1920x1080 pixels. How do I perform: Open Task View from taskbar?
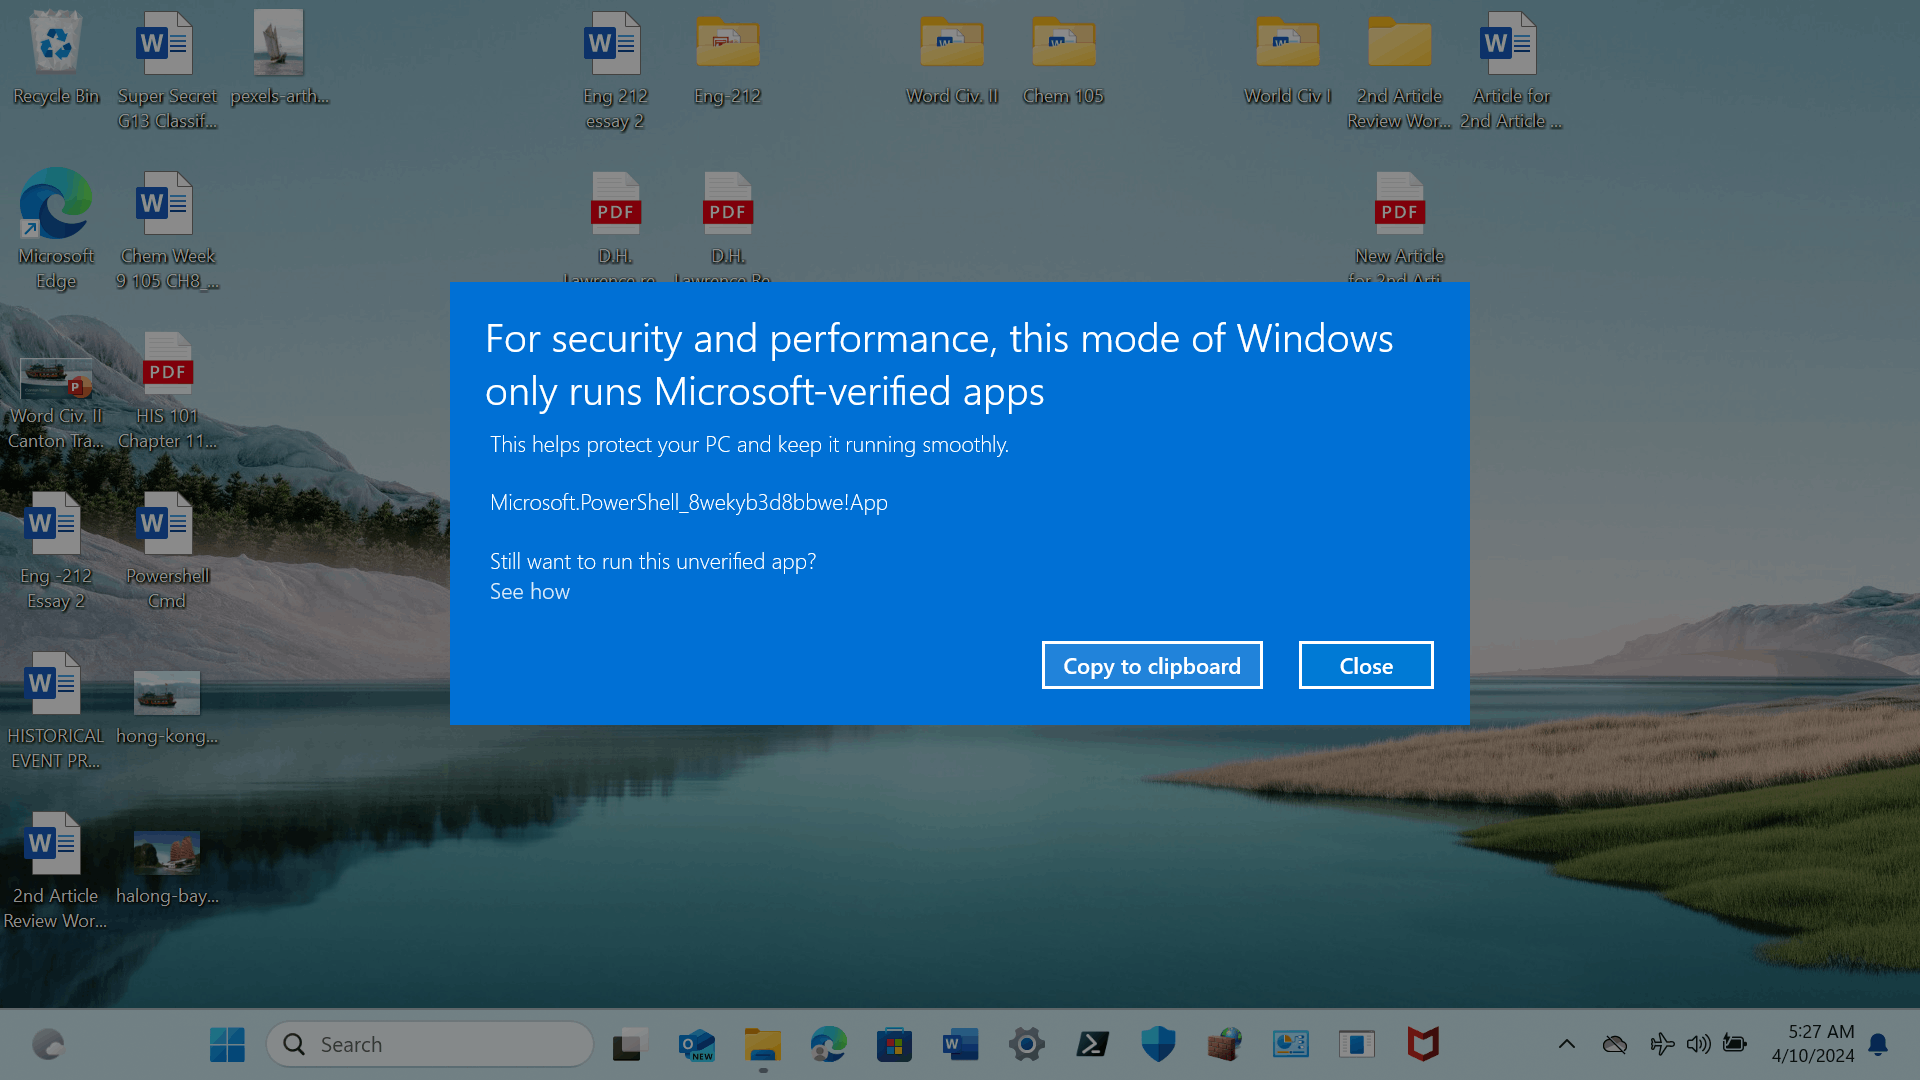point(630,1045)
